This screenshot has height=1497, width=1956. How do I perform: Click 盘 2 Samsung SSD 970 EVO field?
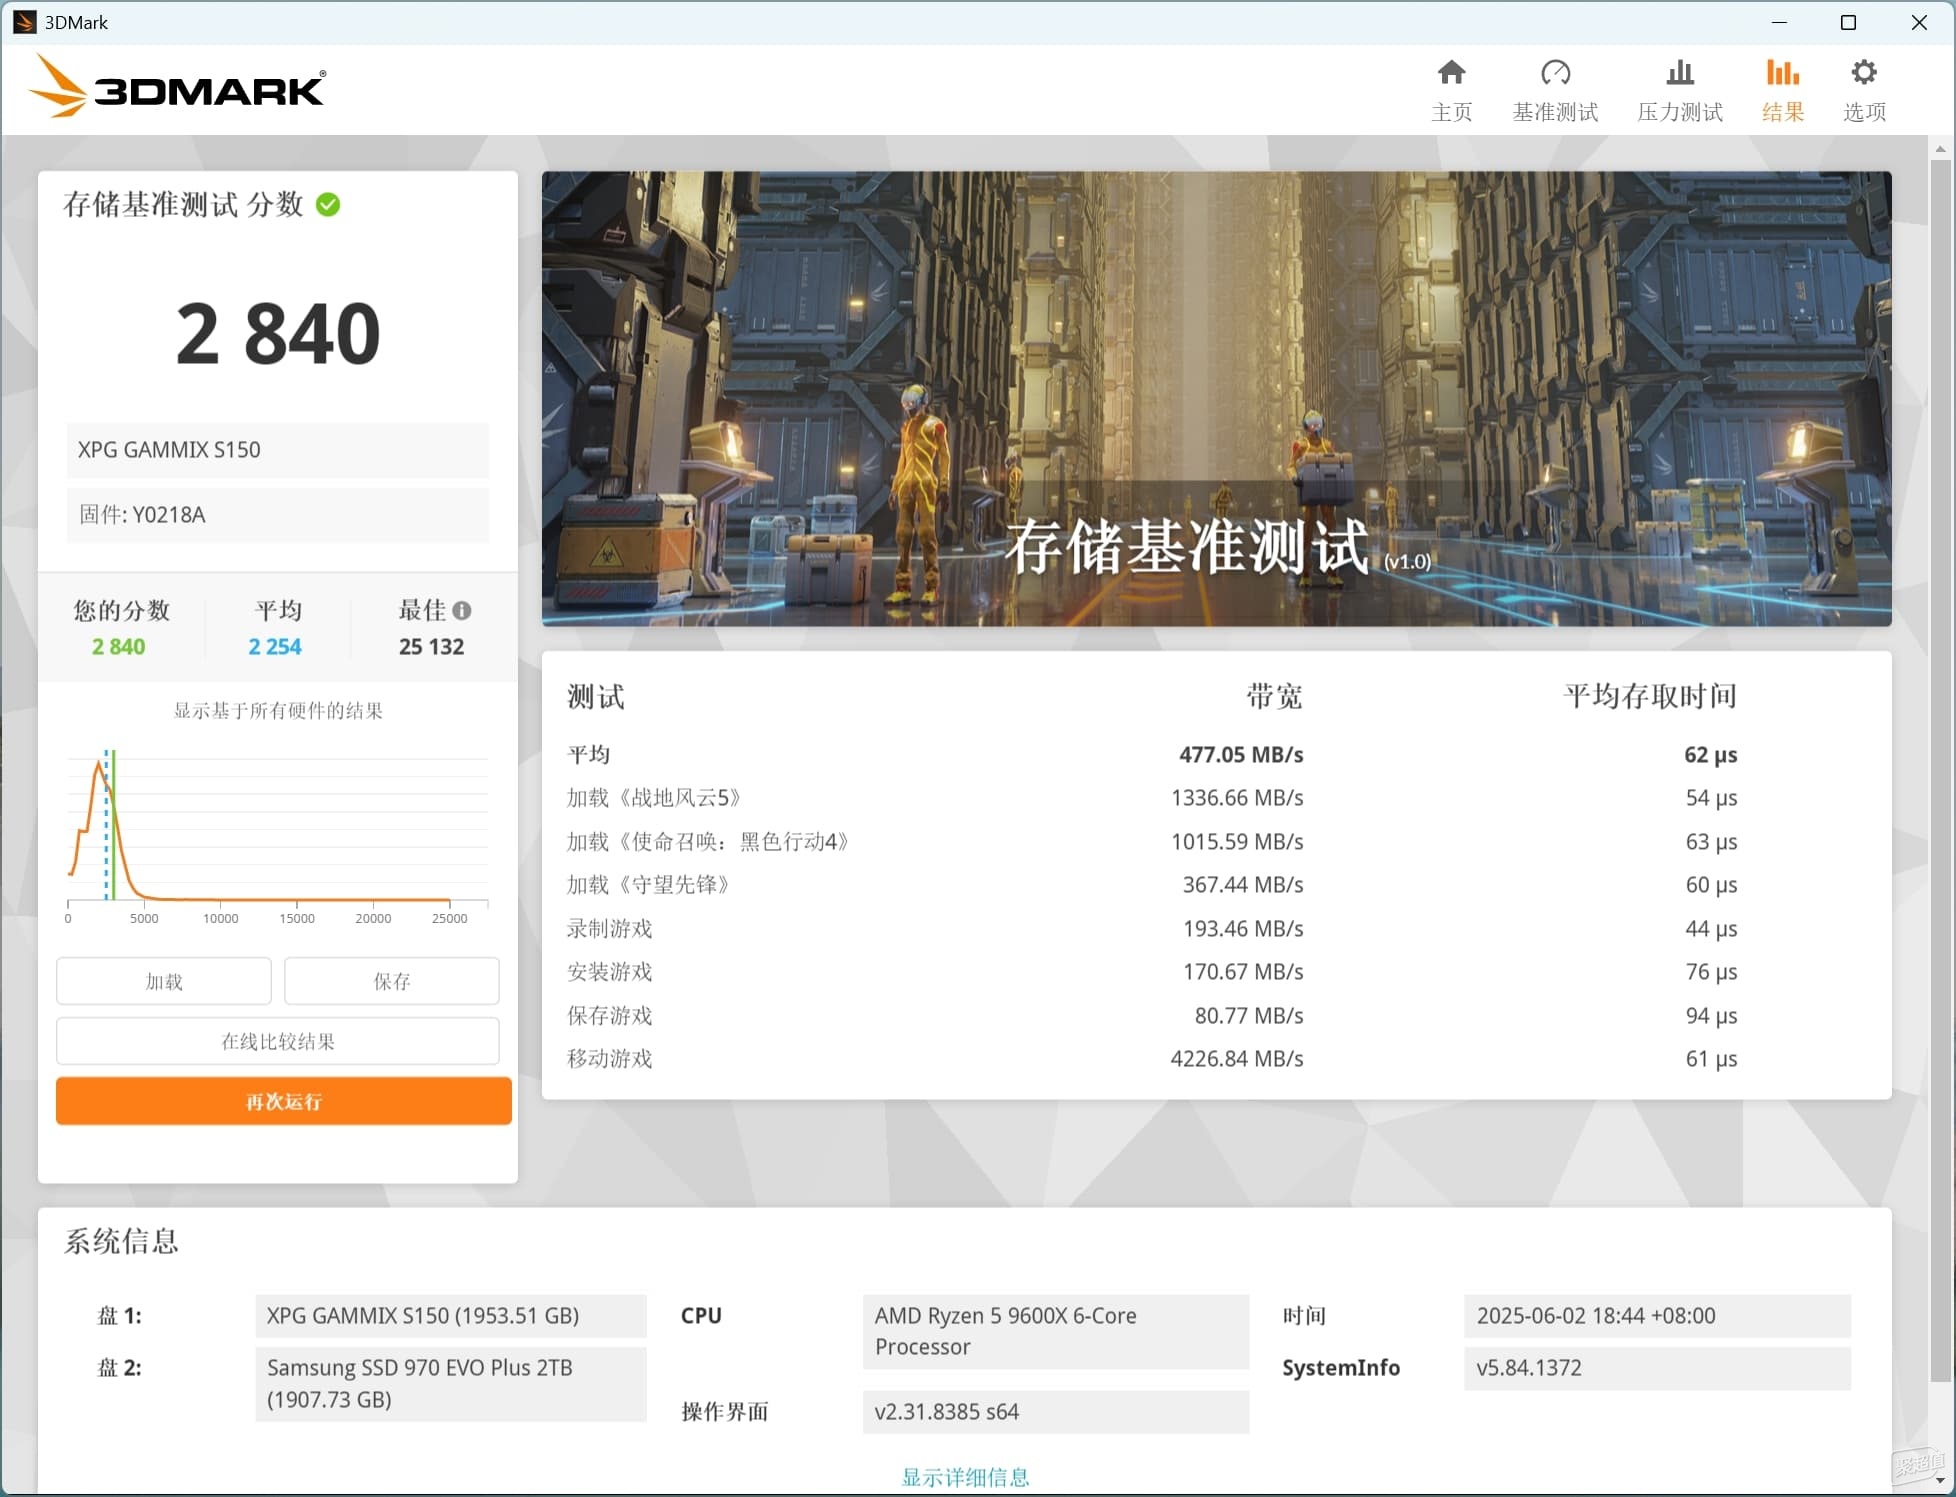click(x=451, y=1384)
